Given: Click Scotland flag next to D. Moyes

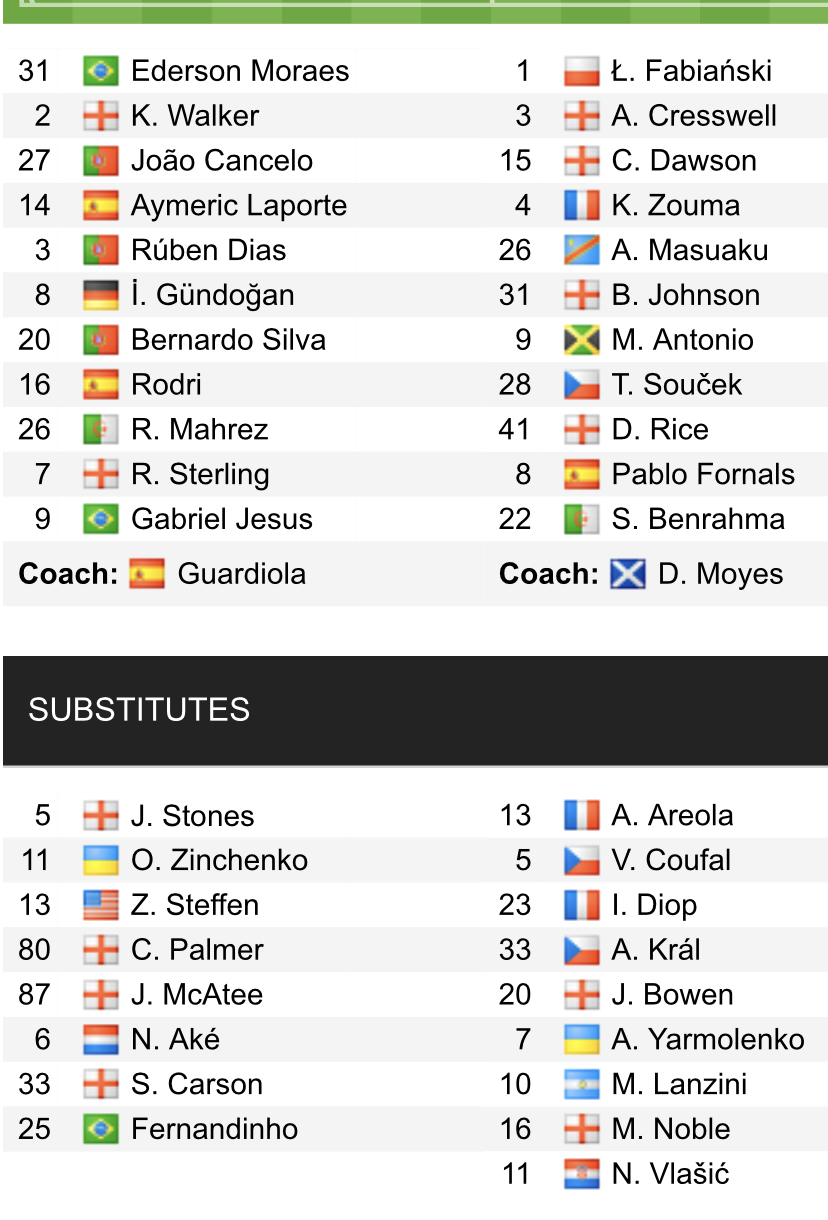Looking at the screenshot, I should 627,575.
